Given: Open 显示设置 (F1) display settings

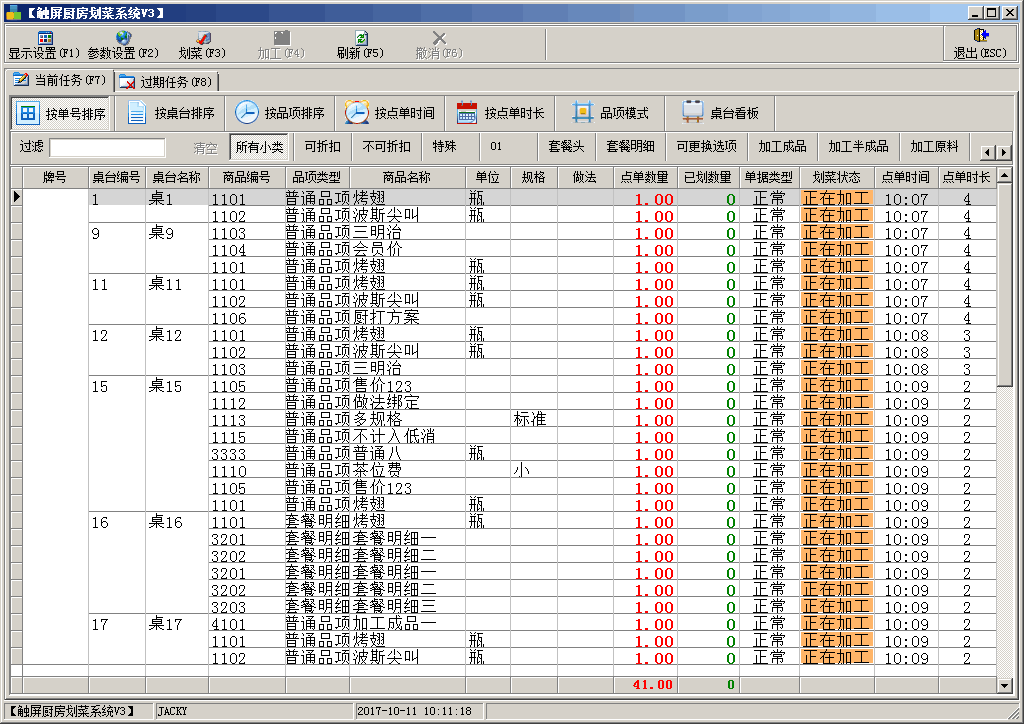Looking at the screenshot, I should [44, 38].
